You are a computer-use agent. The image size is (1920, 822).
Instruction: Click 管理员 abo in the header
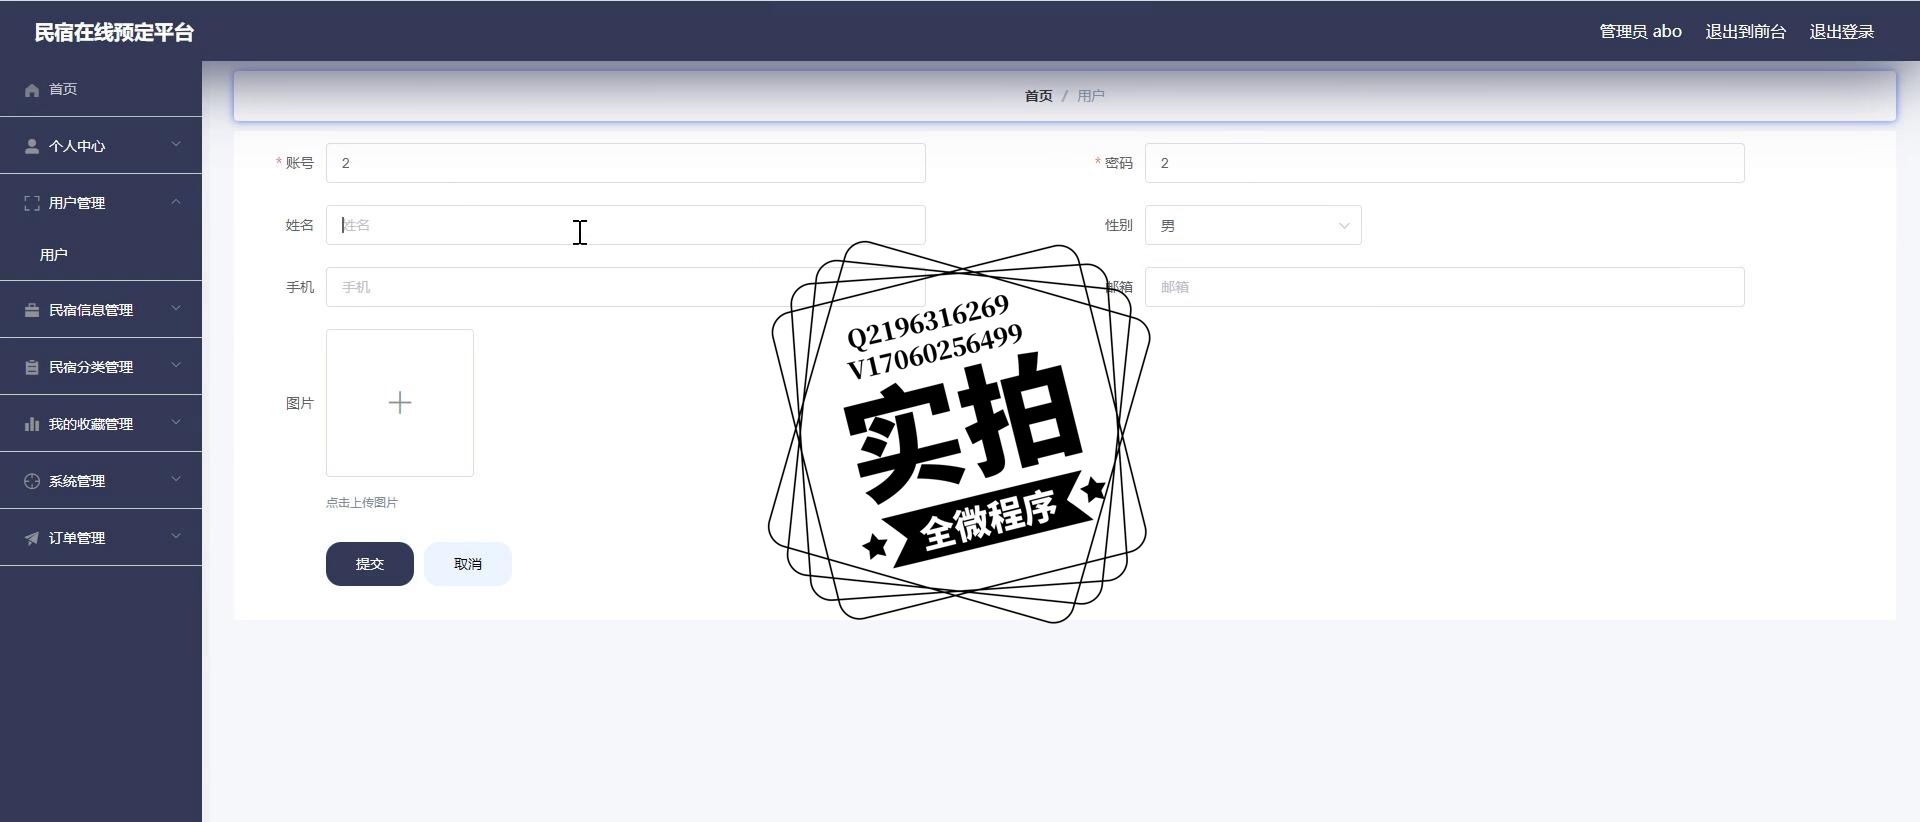tap(1640, 32)
